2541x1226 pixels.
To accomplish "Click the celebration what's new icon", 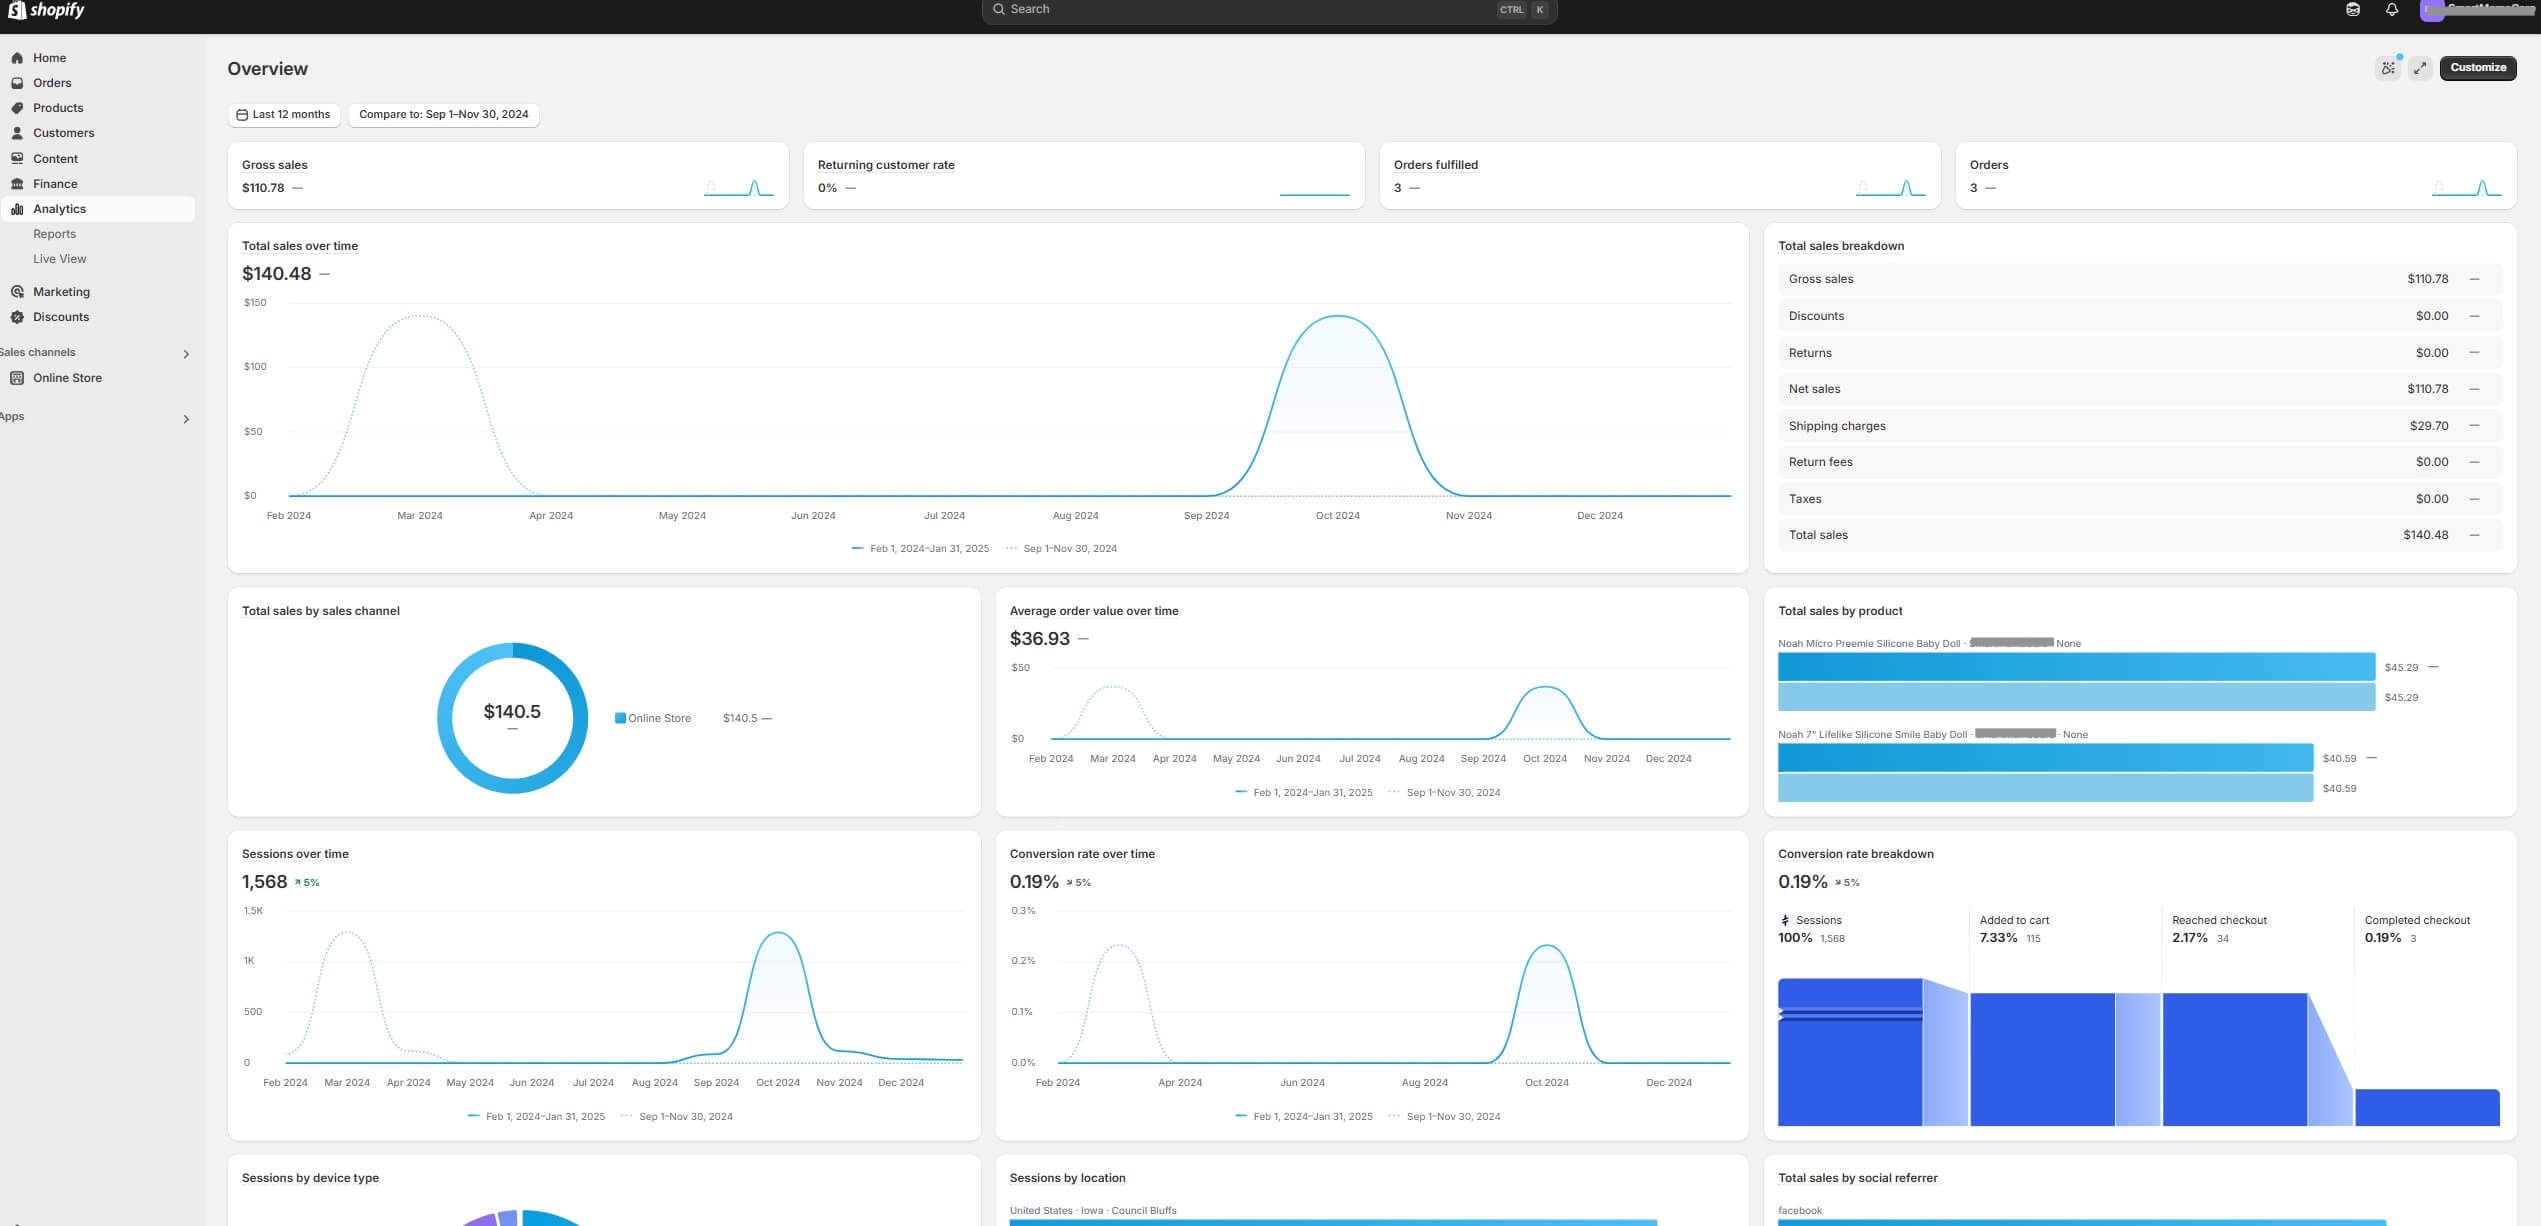I will 2388,68.
